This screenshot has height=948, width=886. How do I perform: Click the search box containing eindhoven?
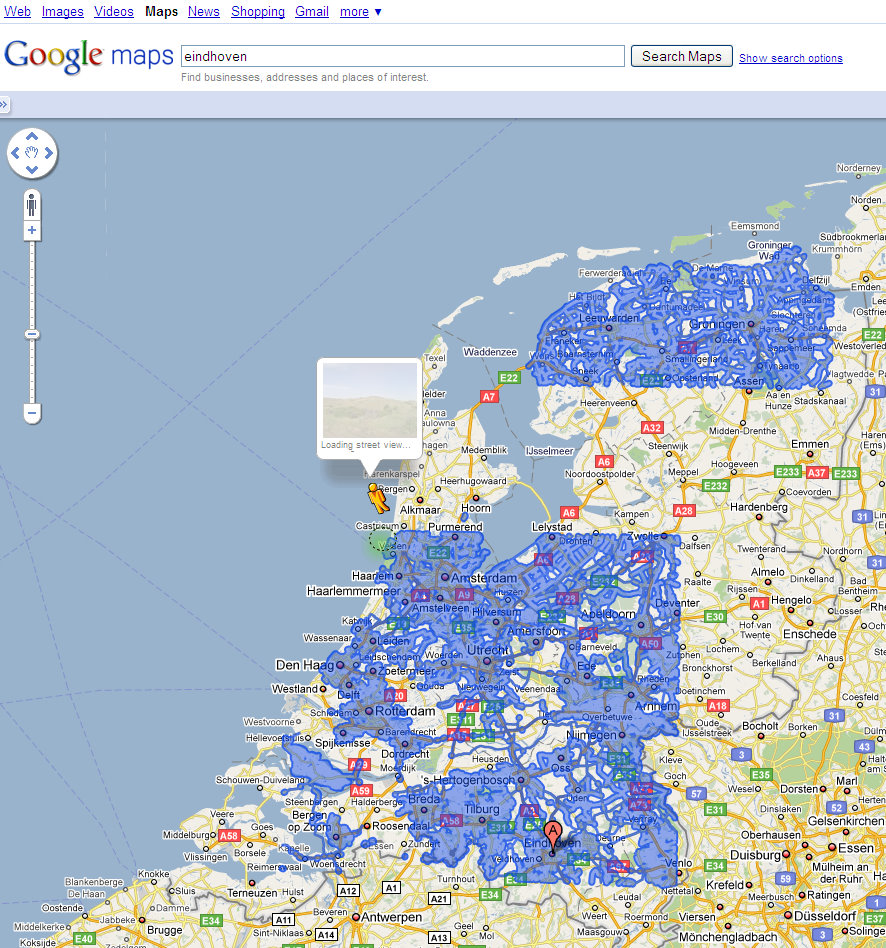pos(403,56)
